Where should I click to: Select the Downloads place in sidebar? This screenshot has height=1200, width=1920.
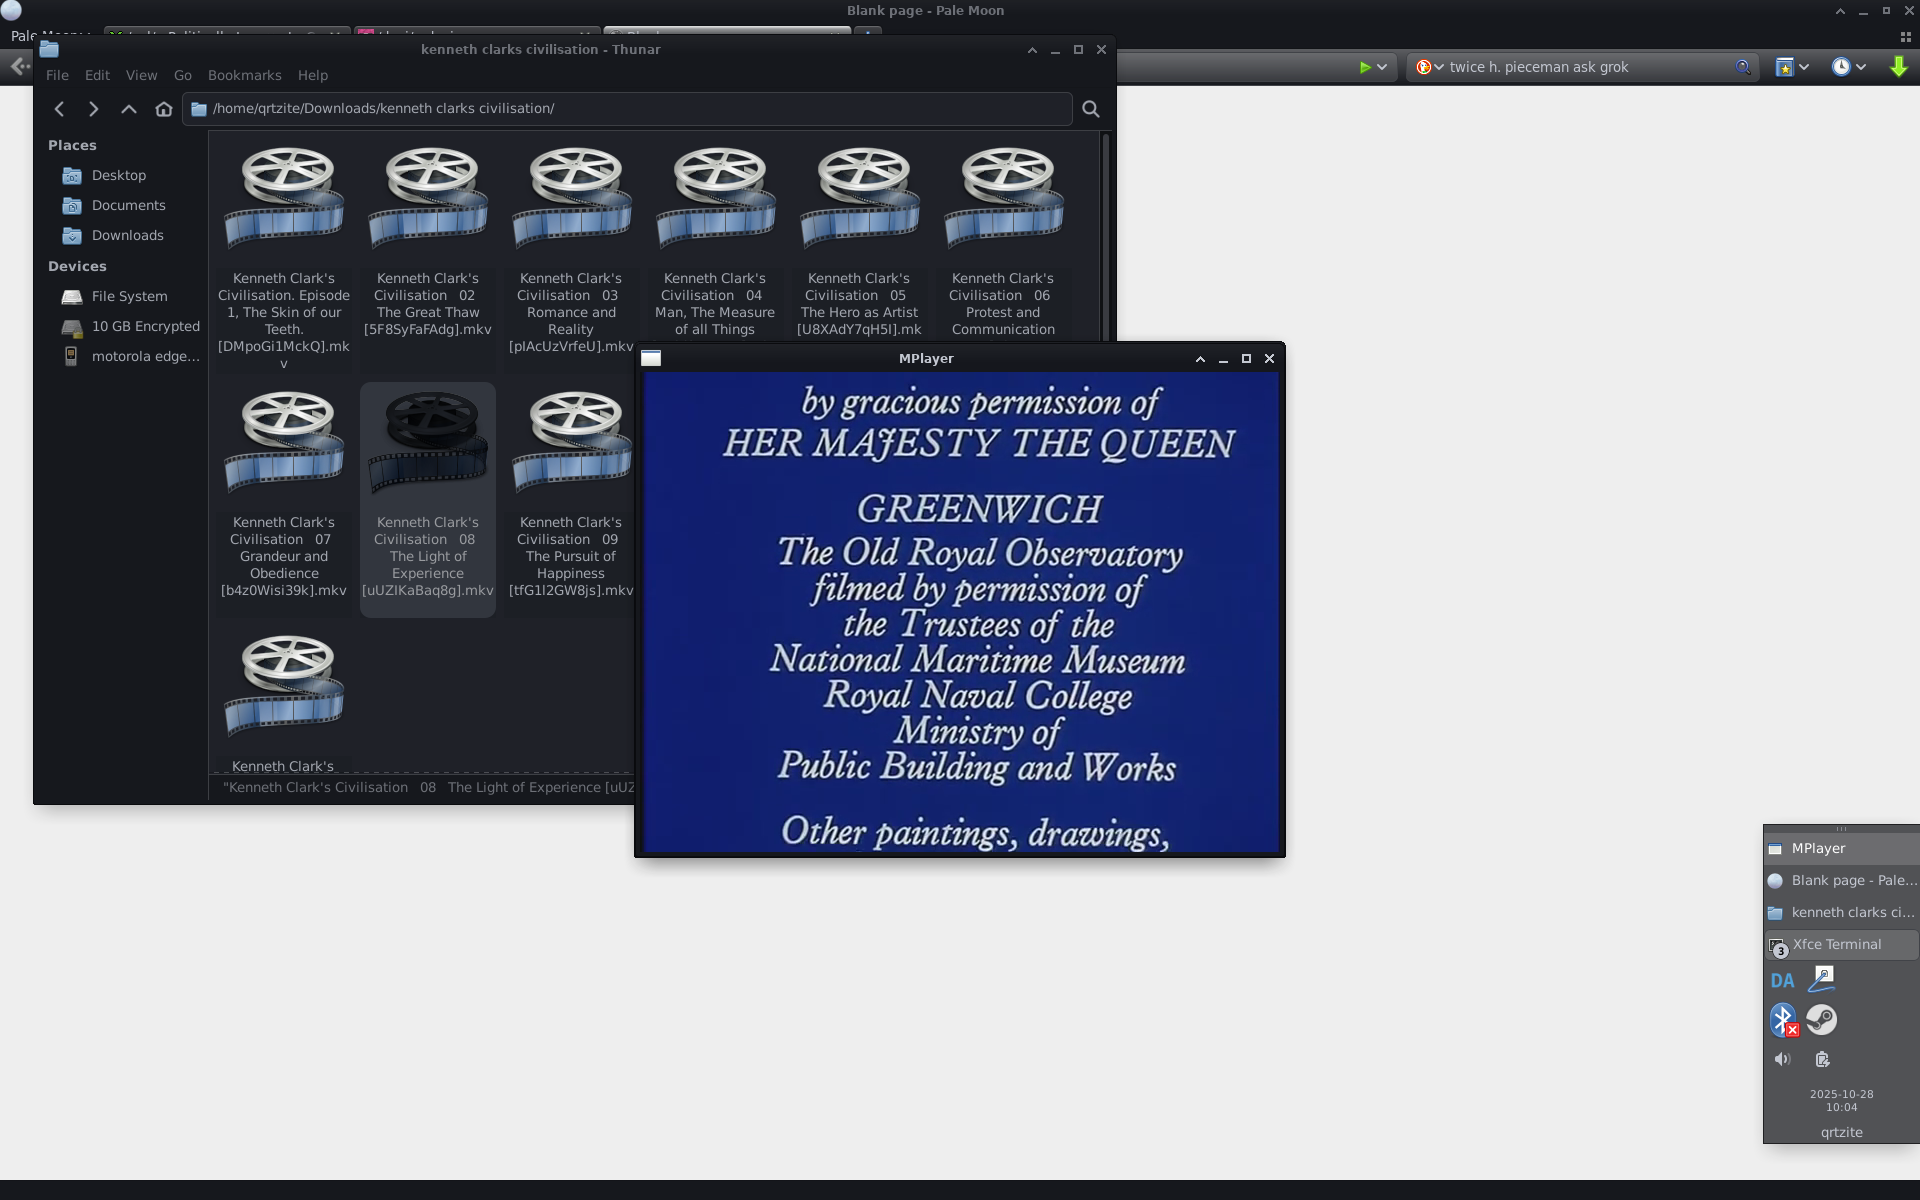click(x=127, y=235)
